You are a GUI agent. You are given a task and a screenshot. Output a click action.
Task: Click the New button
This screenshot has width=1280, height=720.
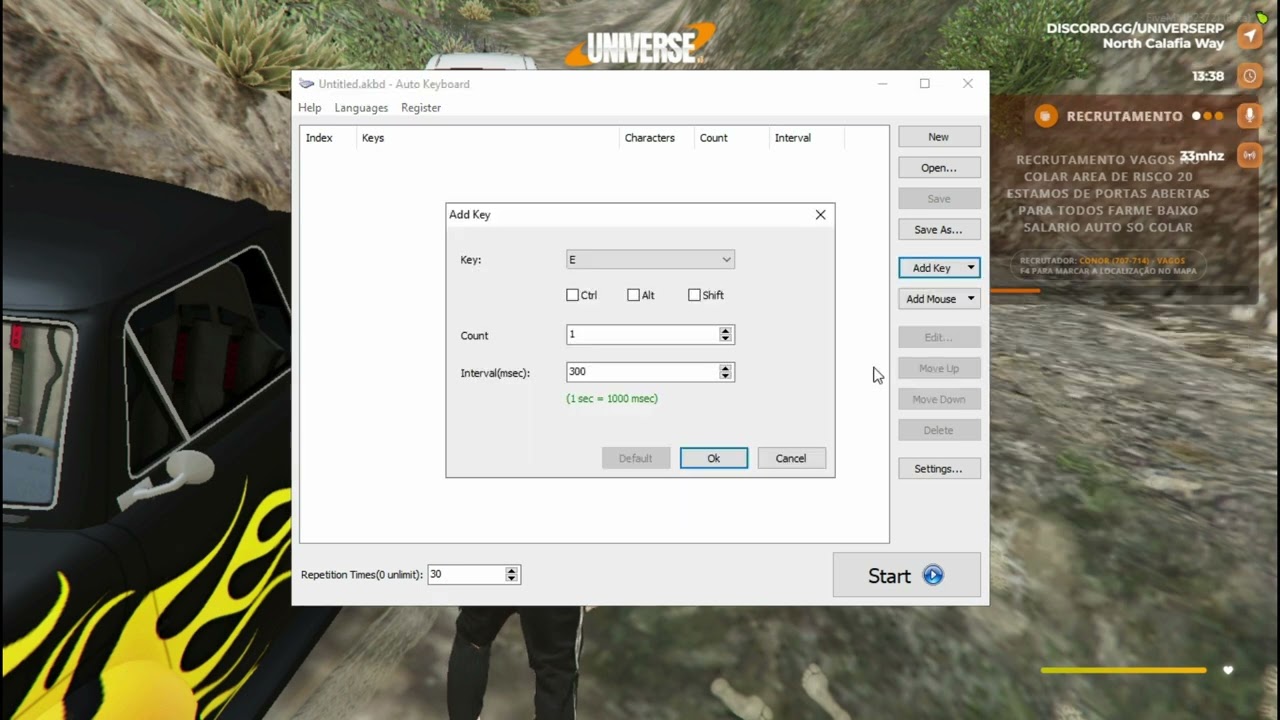pyautogui.click(x=939, y=137)
